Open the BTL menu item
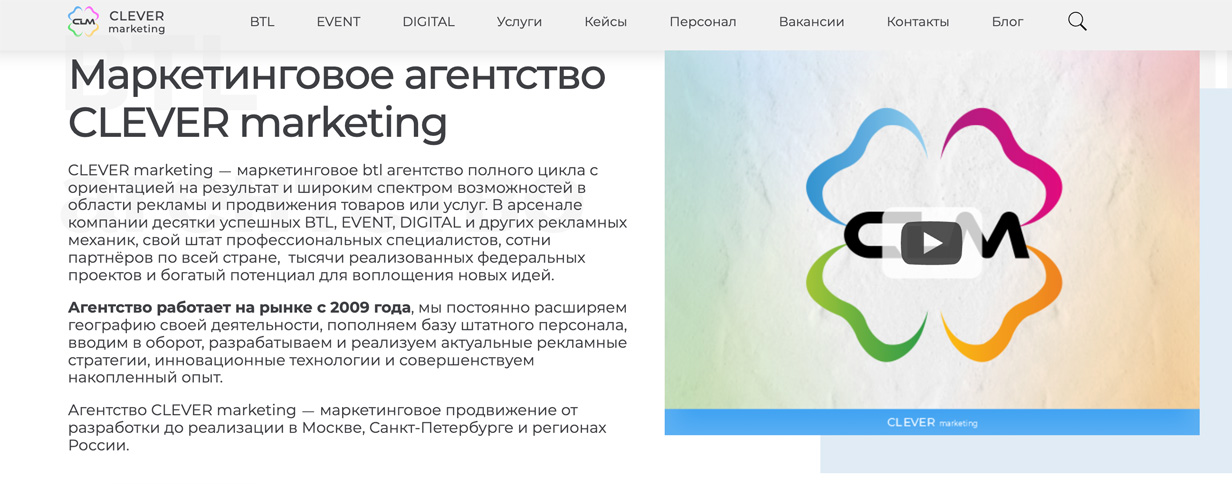1232x484 pixels. 262,21
